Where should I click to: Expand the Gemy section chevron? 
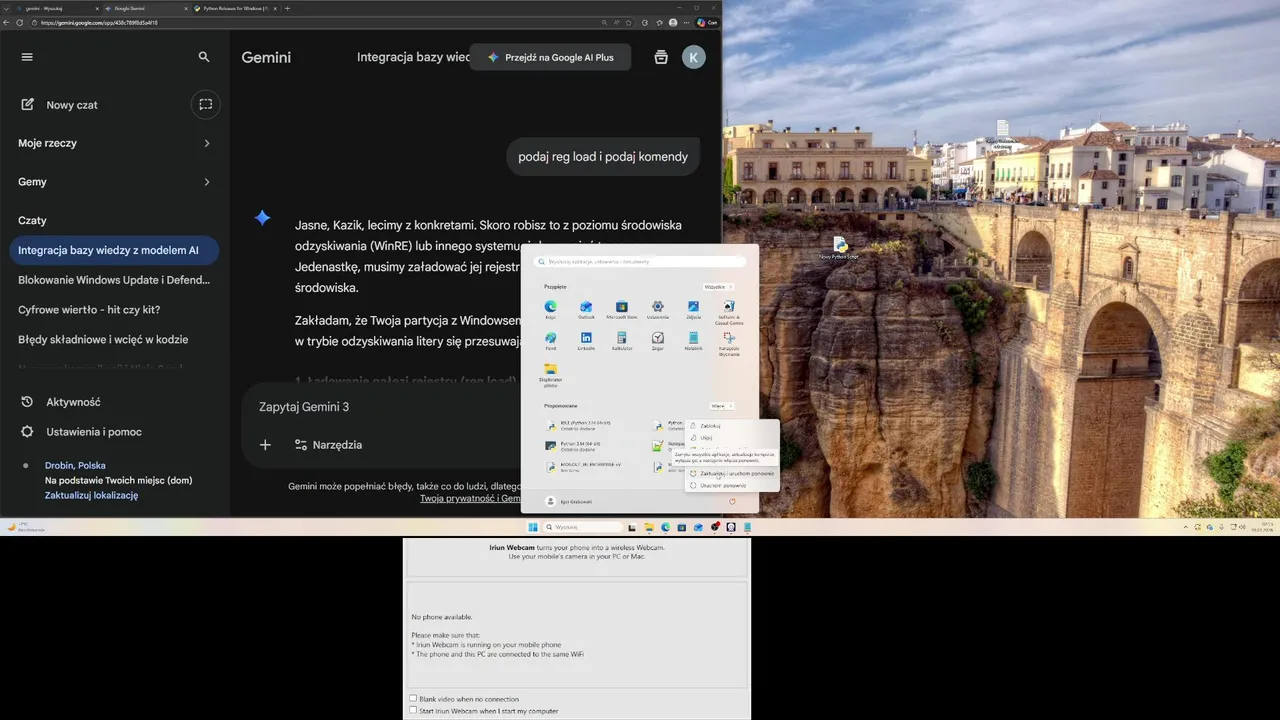207,182
